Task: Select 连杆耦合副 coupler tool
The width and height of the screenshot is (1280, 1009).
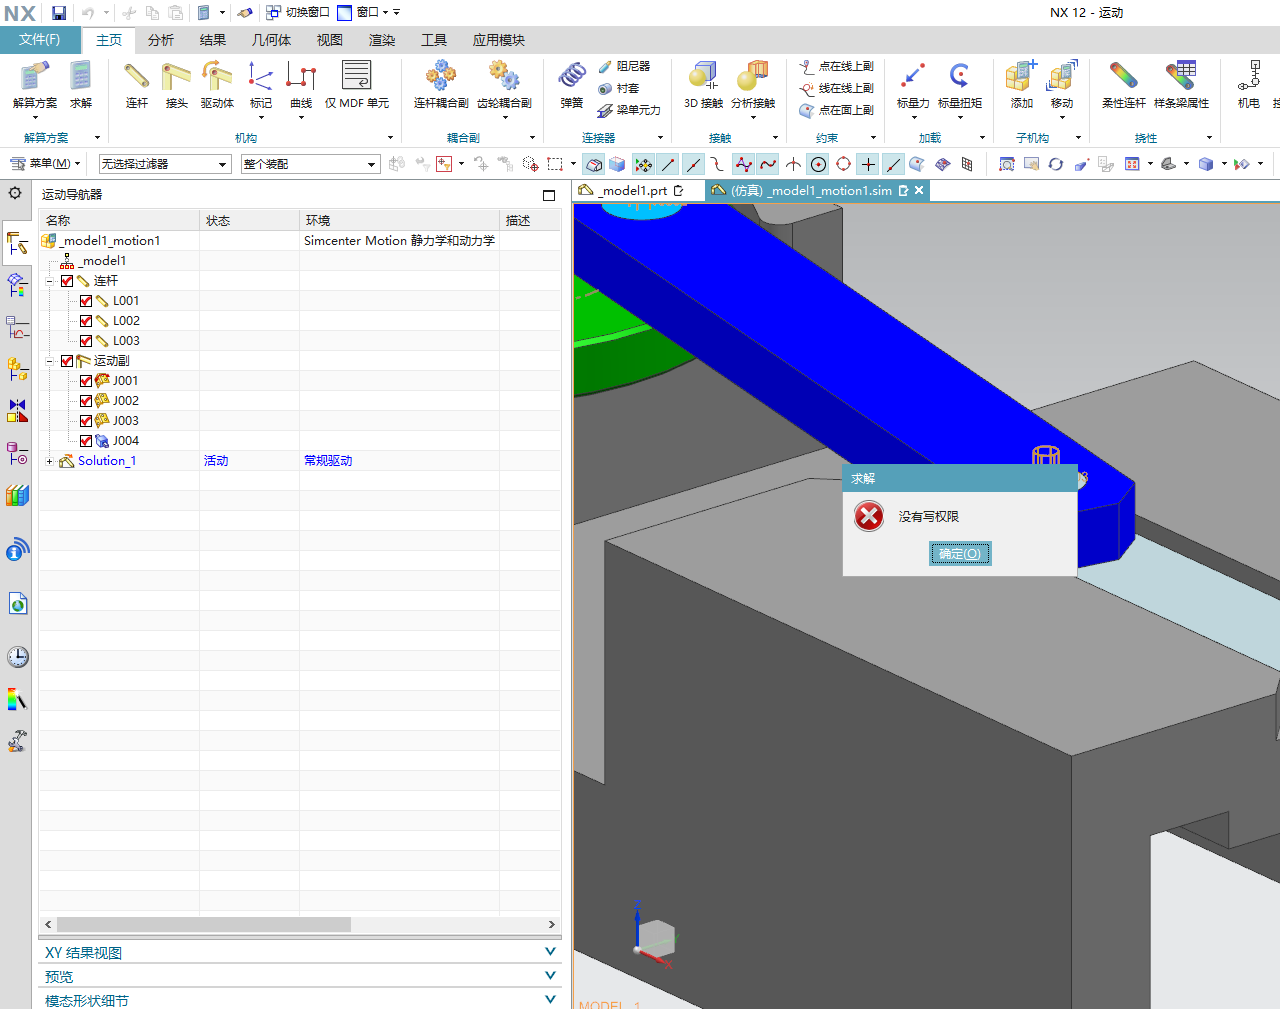Action: [x=441, y=85]
